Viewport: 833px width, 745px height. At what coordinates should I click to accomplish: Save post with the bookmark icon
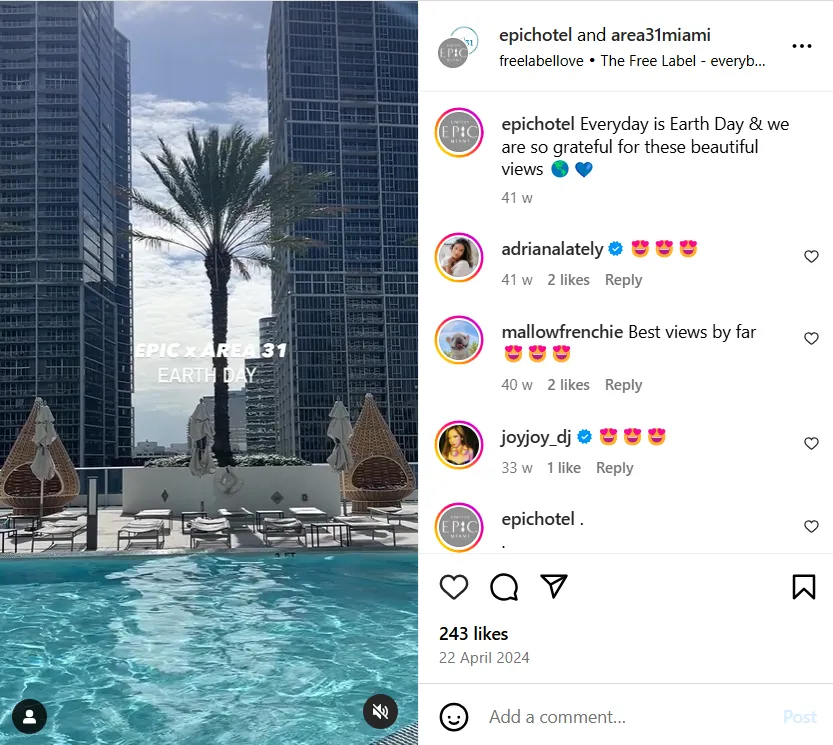(x=804, y=587)
